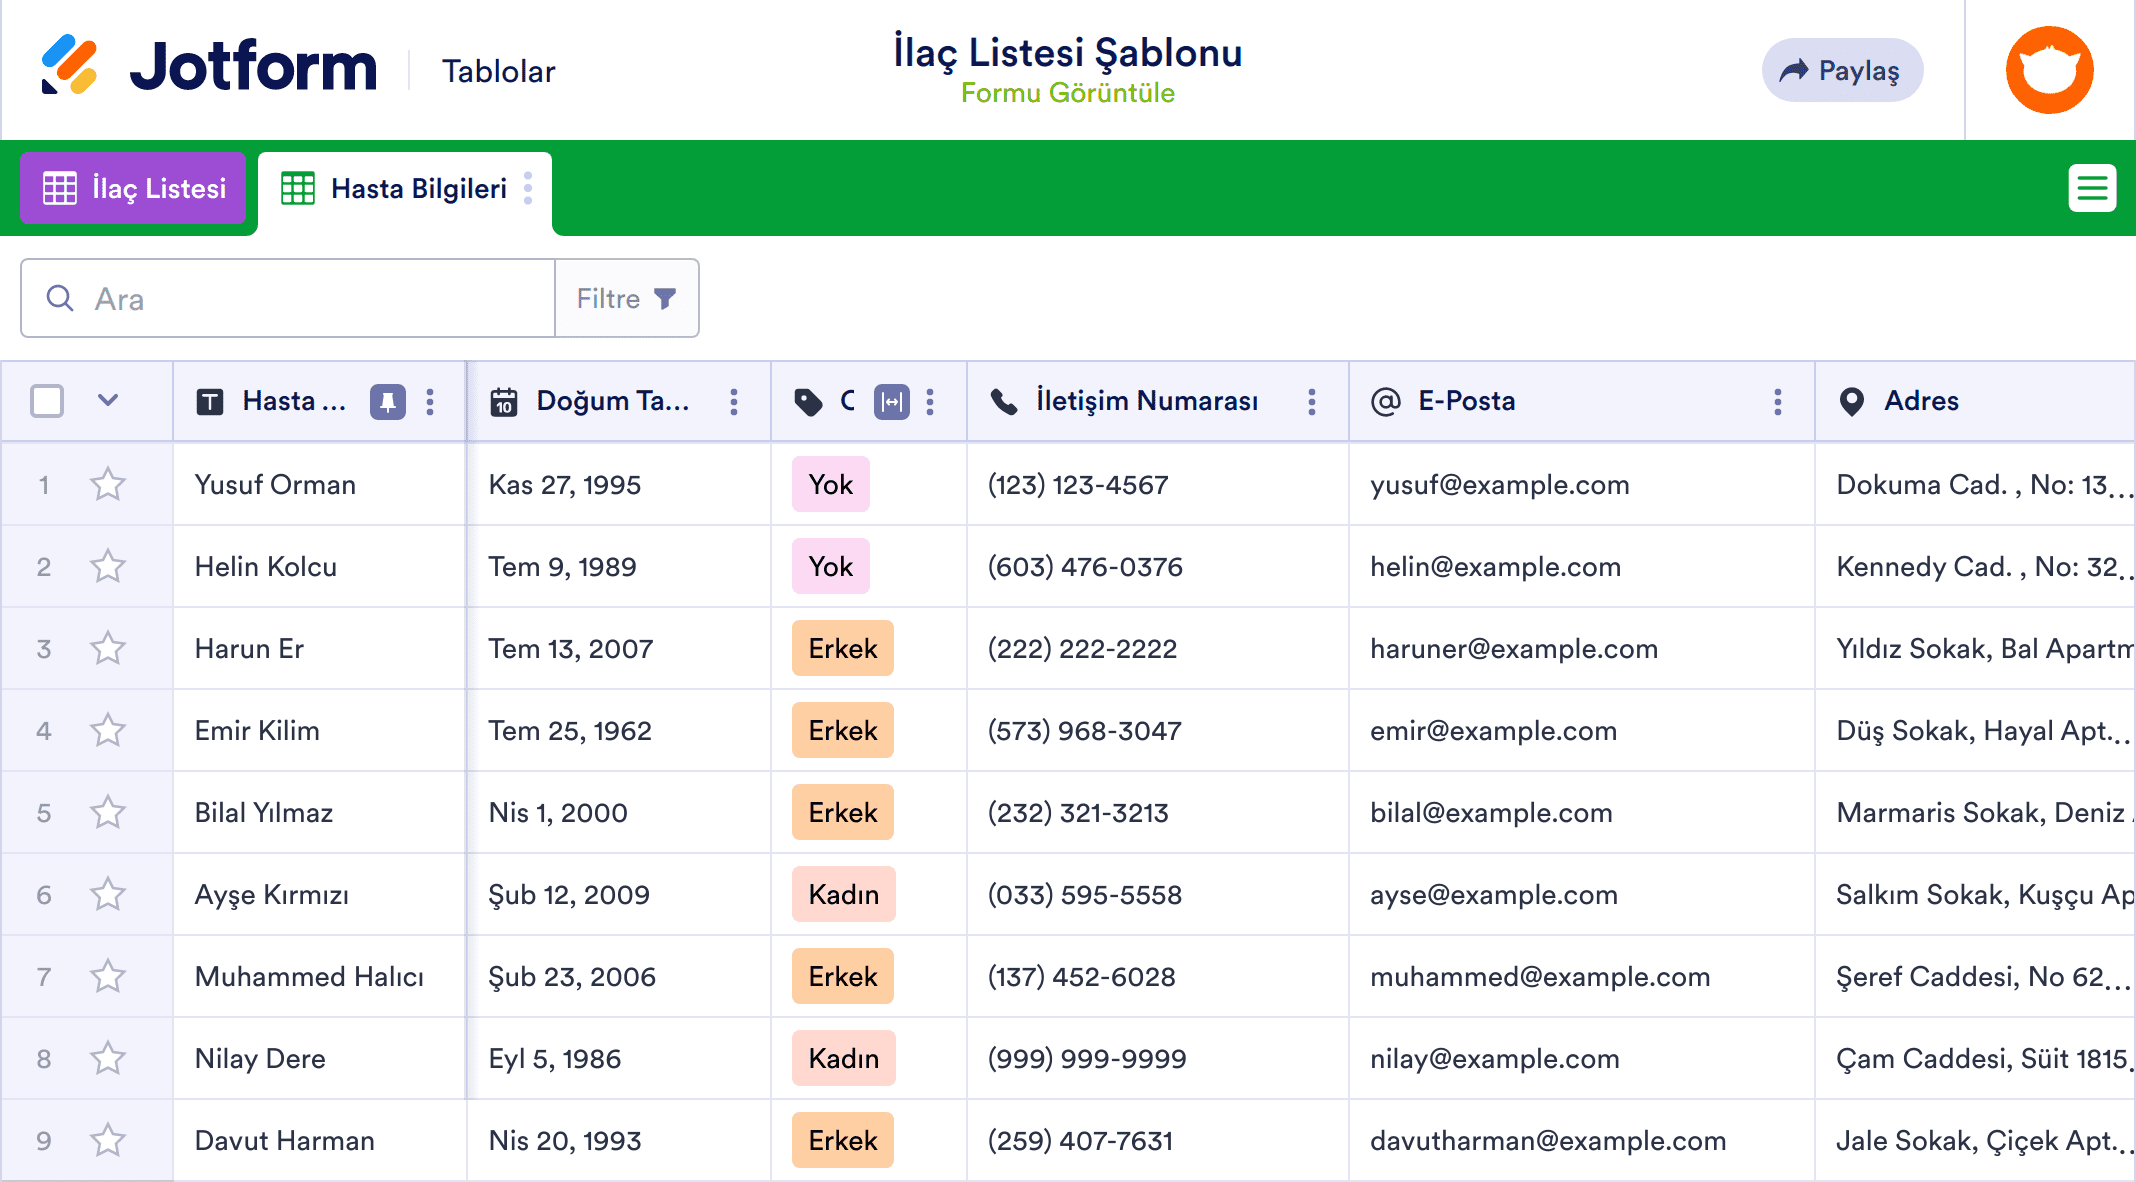This screenshot has width=2136, height=1182.
Task: Open Hasta Bilgileri tab options dots
Action: (x=528, y=188)
